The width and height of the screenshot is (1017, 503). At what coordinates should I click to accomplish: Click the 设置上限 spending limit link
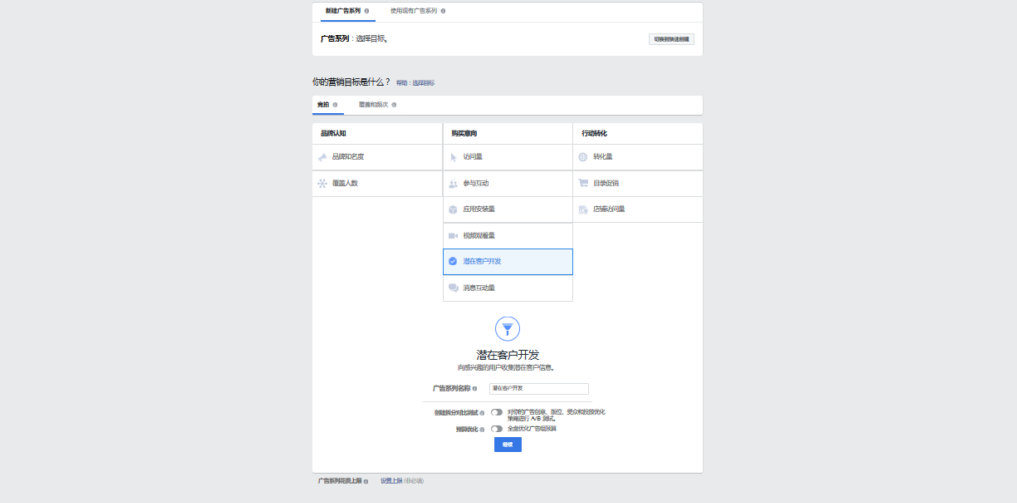(x=391, y=481)
